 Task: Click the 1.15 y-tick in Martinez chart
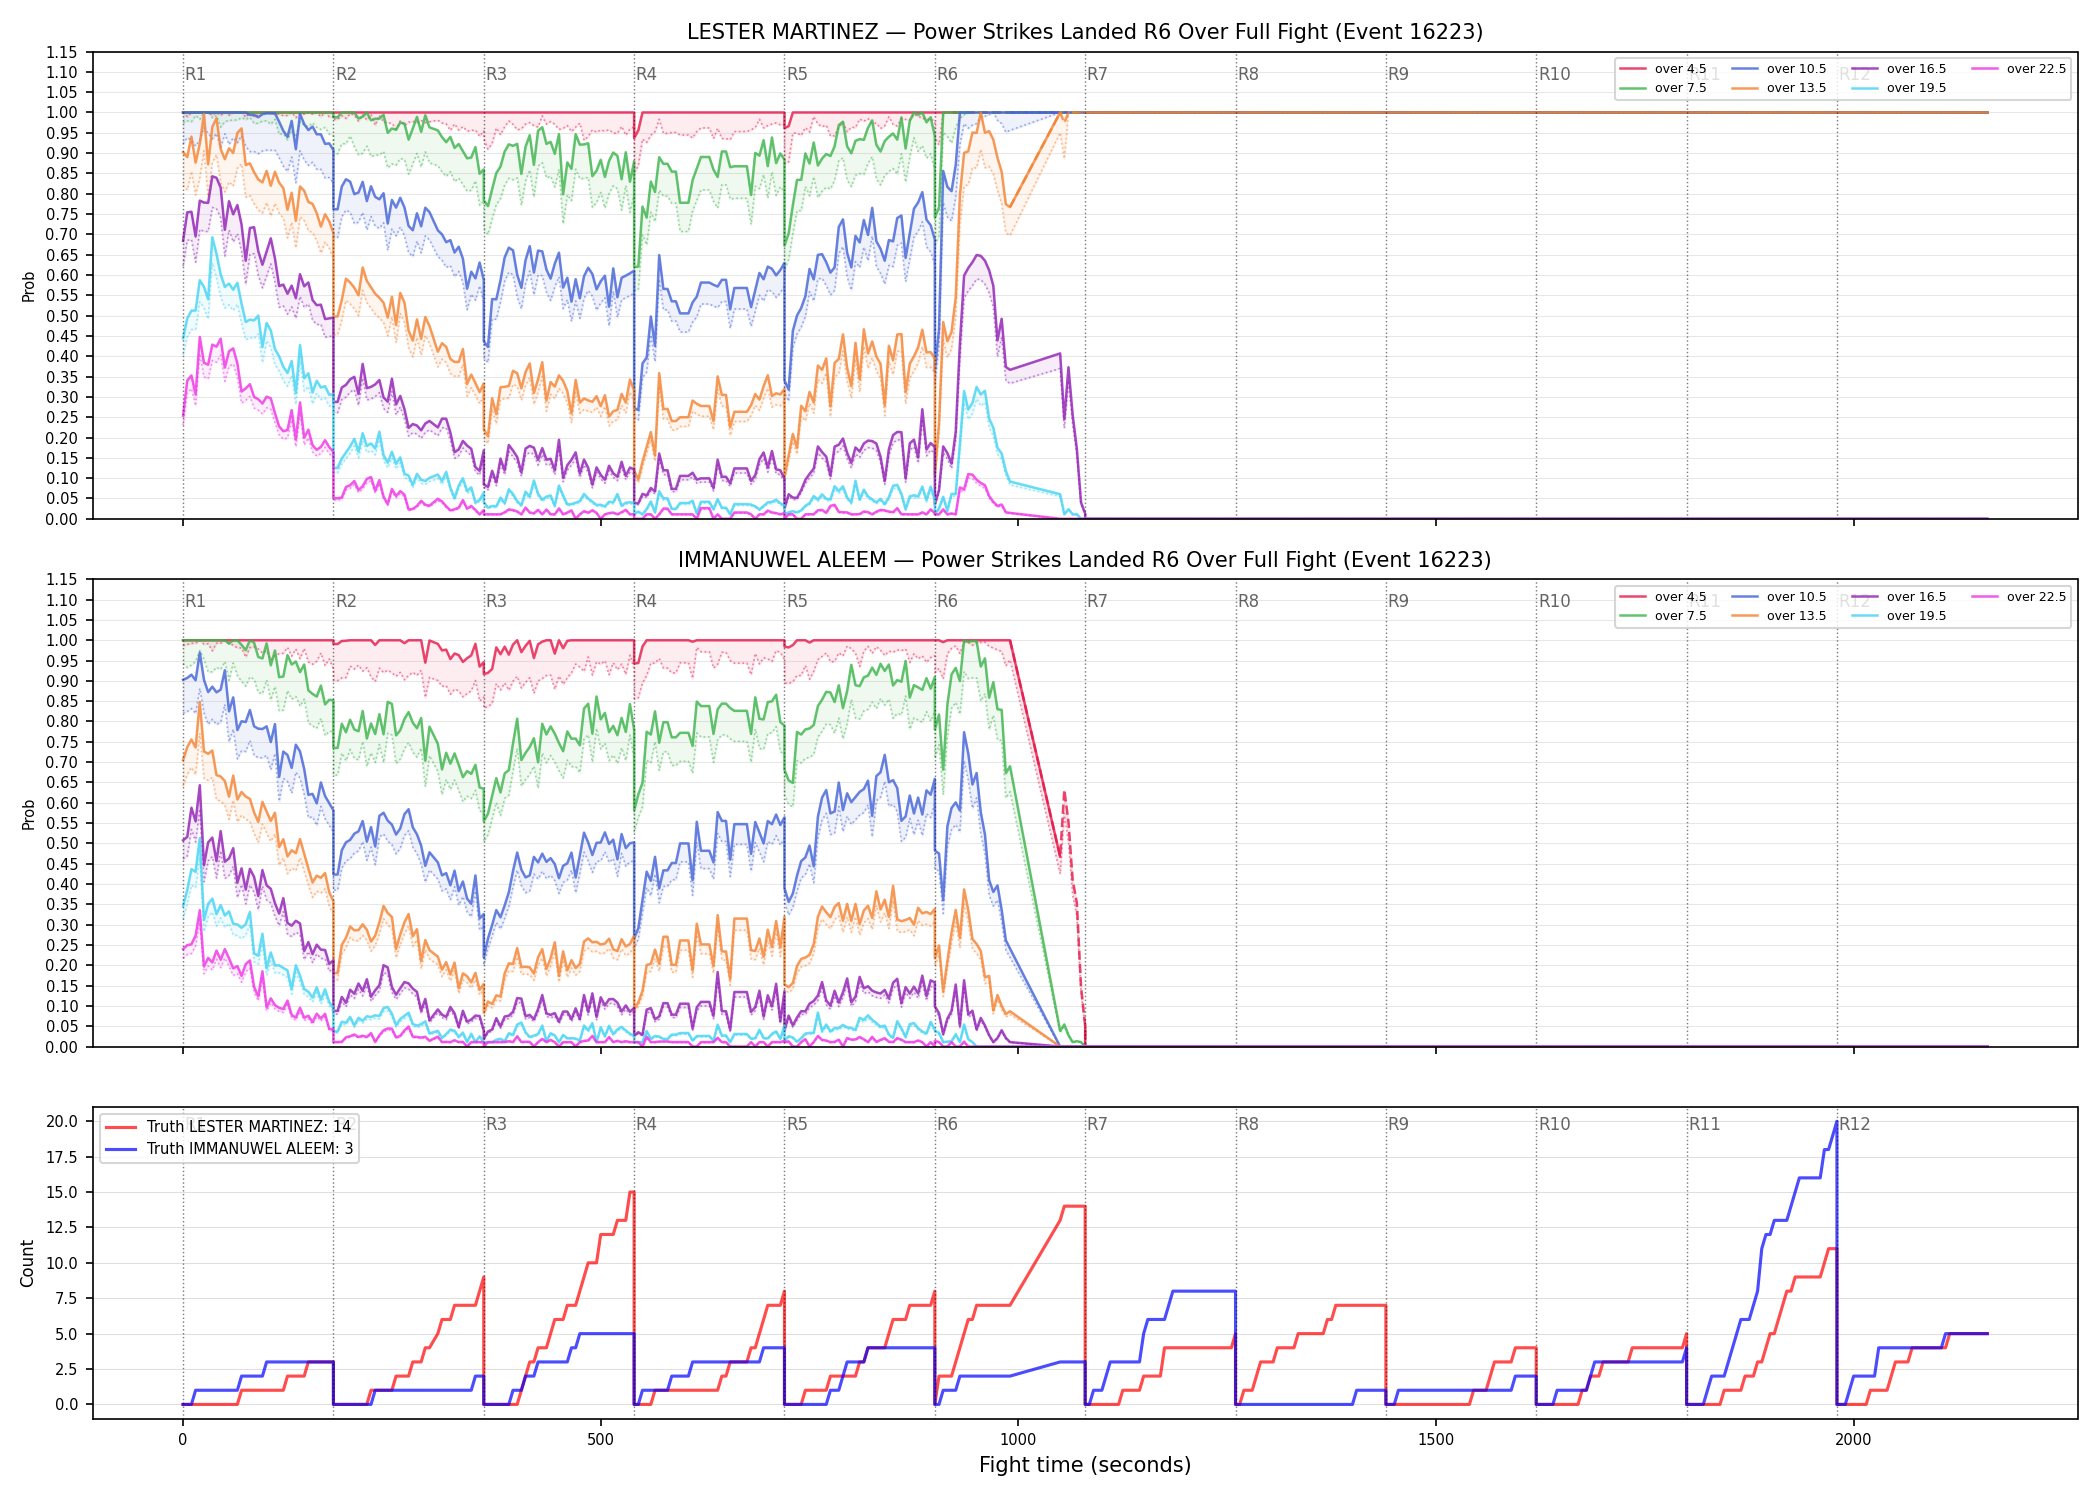coord(61,52)
